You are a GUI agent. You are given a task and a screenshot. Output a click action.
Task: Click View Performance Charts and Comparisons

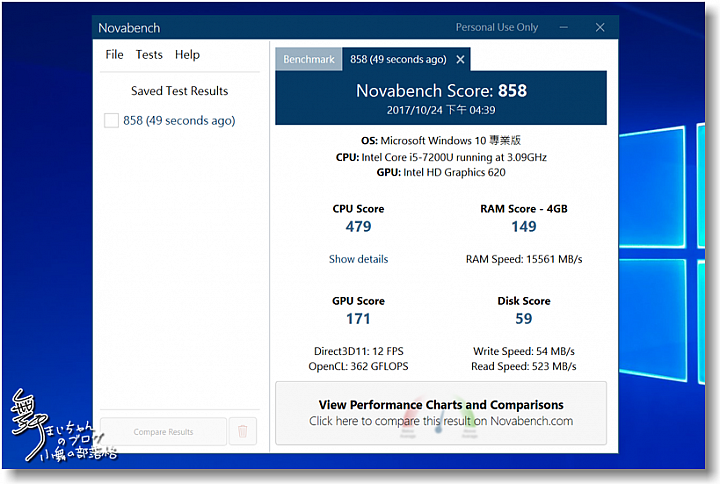click(441, 413)
